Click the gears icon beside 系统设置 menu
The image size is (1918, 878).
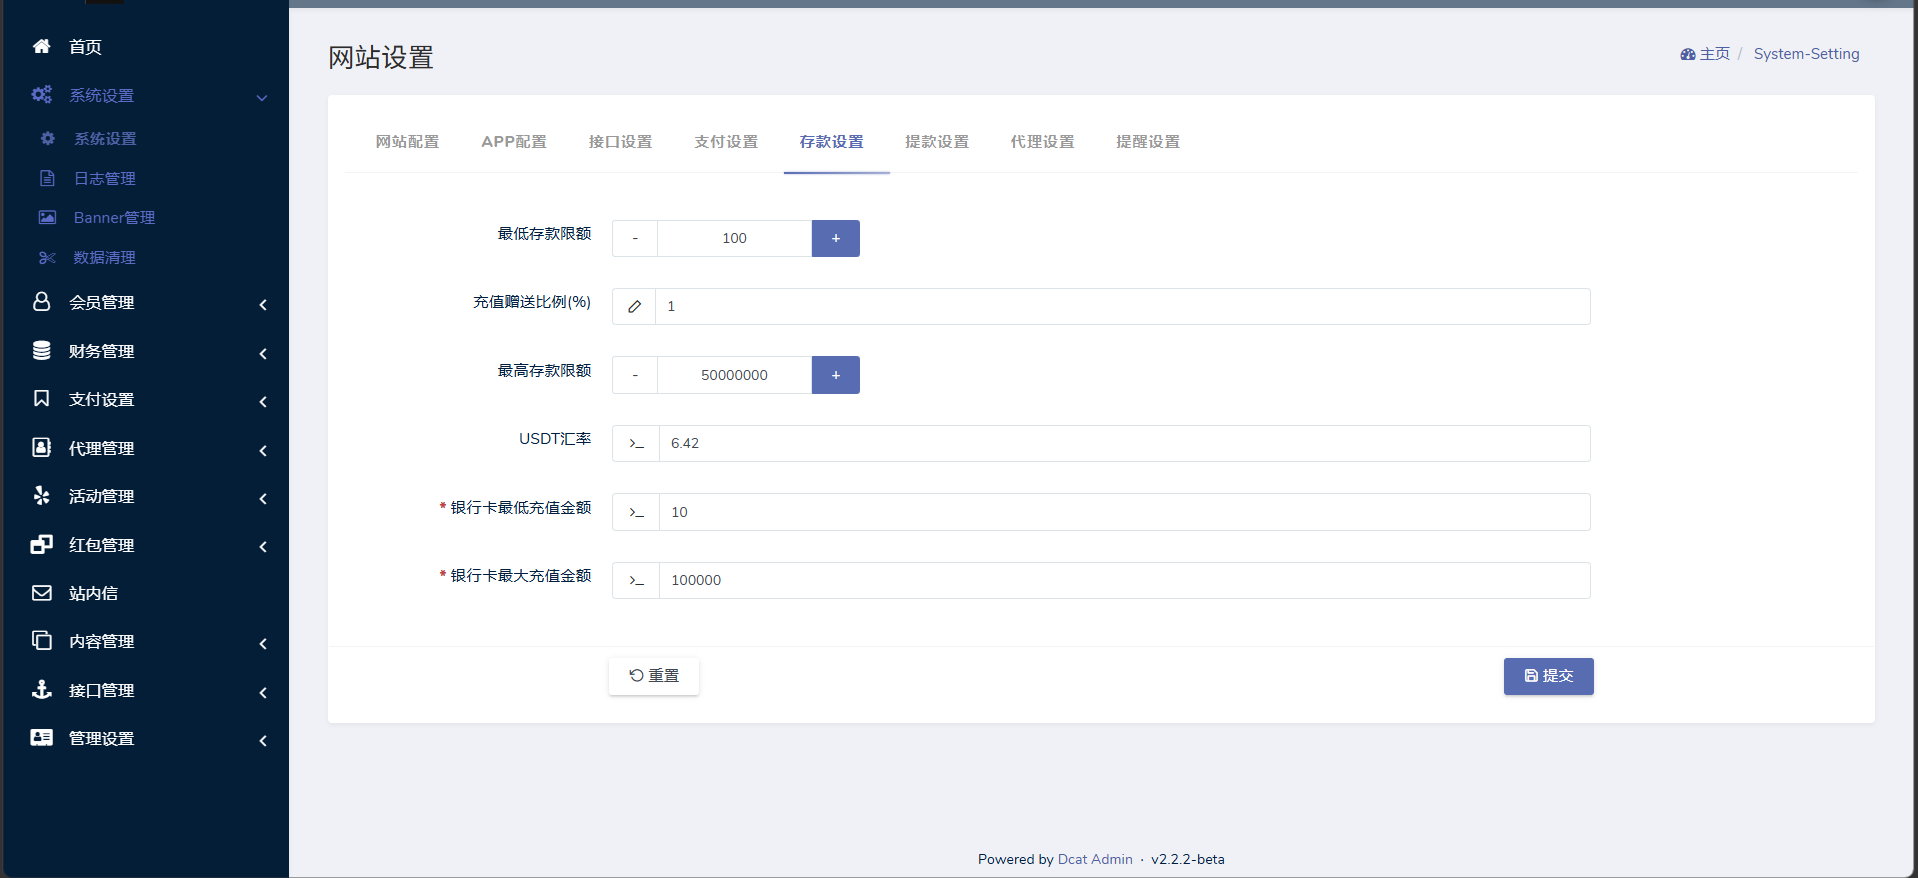click(x=41, y=95)
